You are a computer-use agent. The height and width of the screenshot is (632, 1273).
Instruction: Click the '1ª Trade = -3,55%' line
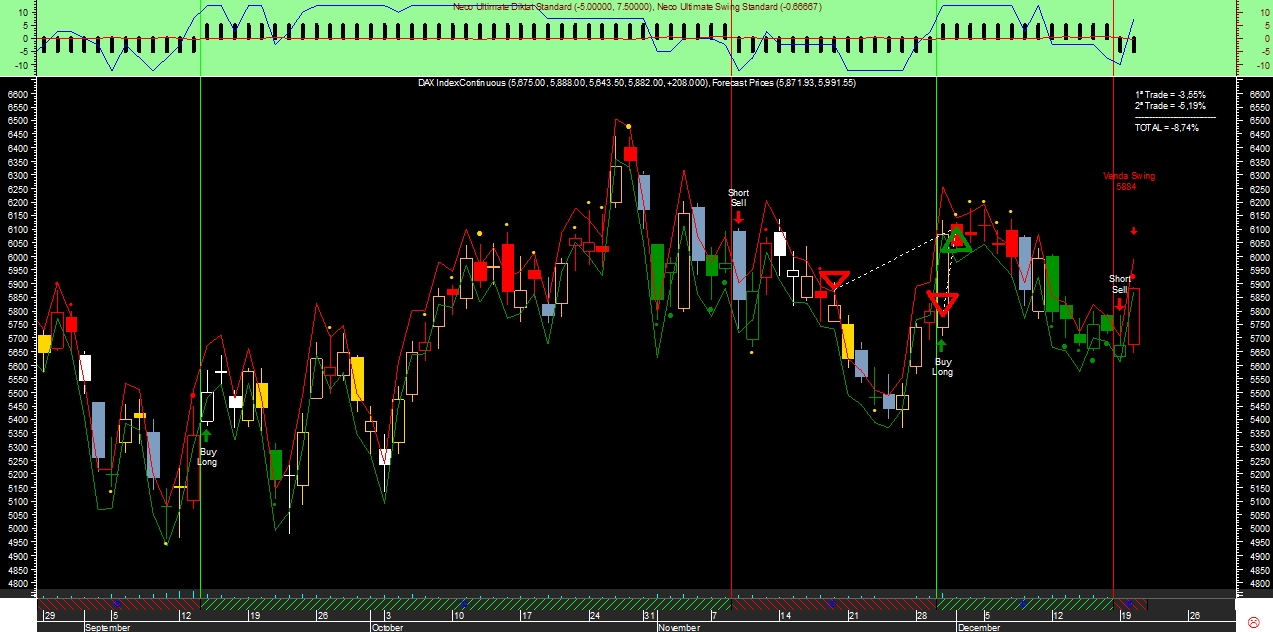[1170, 95]
